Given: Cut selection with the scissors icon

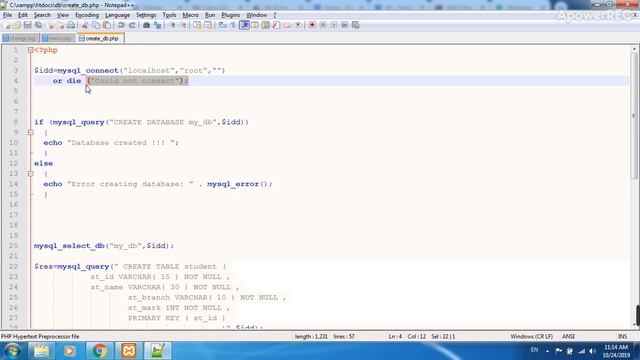Looking at the screenshot, I should [x=85, y=25].
